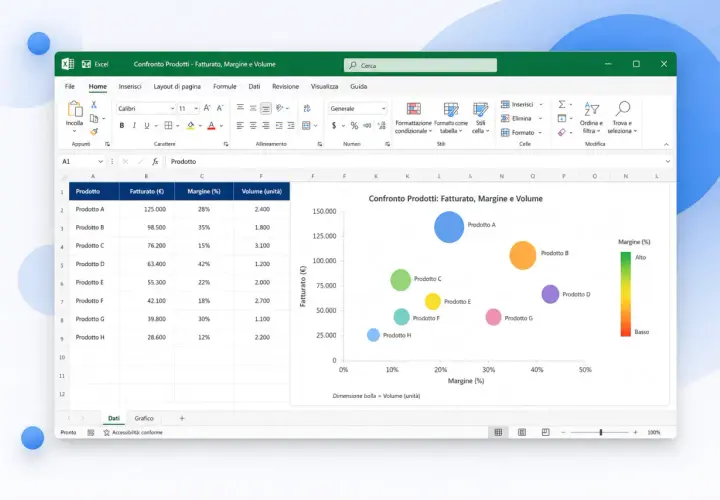Align text to the right

266,125
